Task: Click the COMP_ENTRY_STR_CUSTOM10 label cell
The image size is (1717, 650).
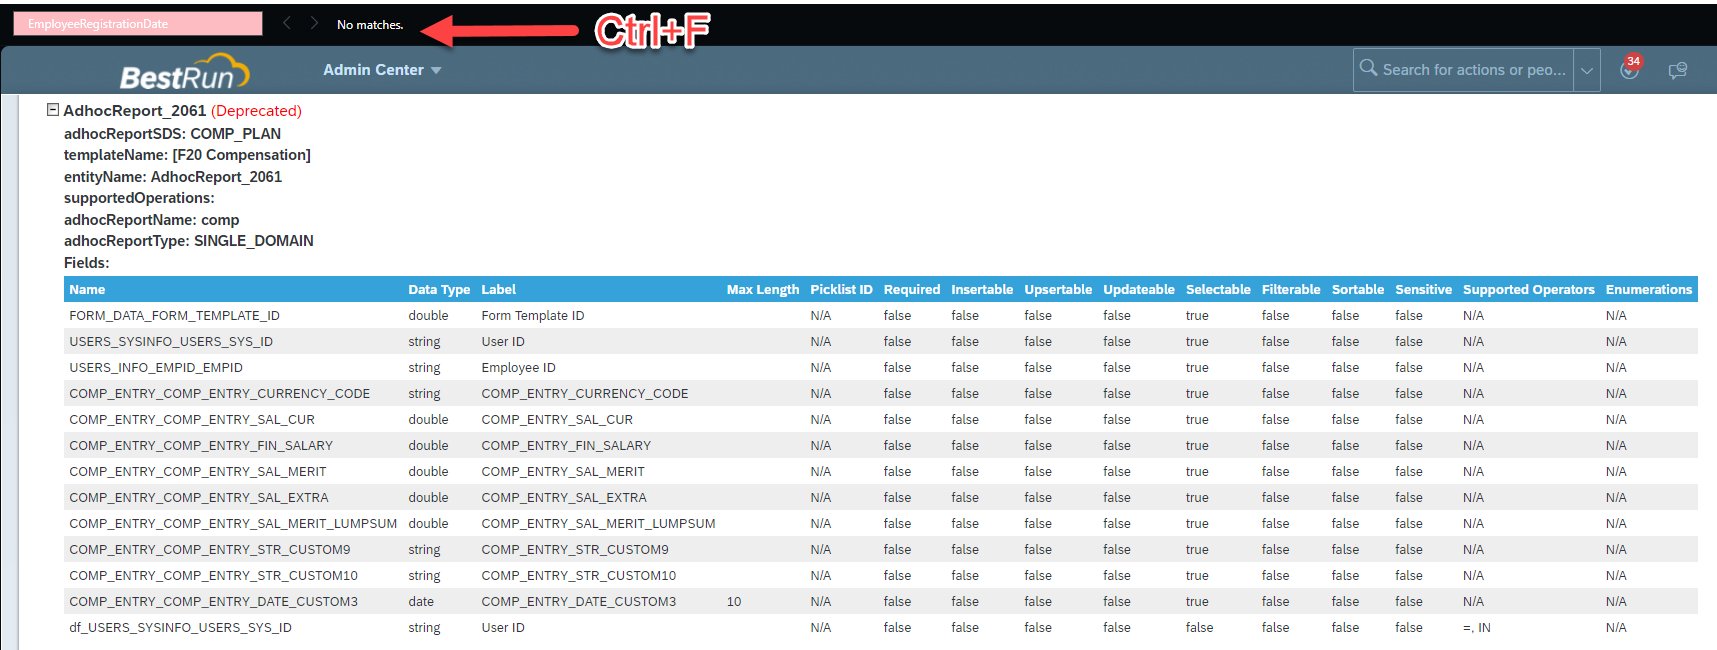Action: click(578, 575)
